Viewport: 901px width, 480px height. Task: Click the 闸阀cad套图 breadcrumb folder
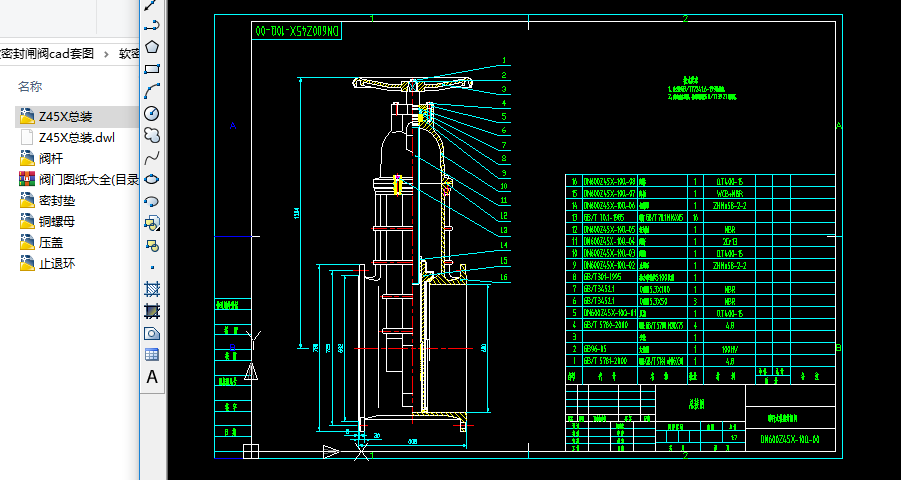click(47, 54)
